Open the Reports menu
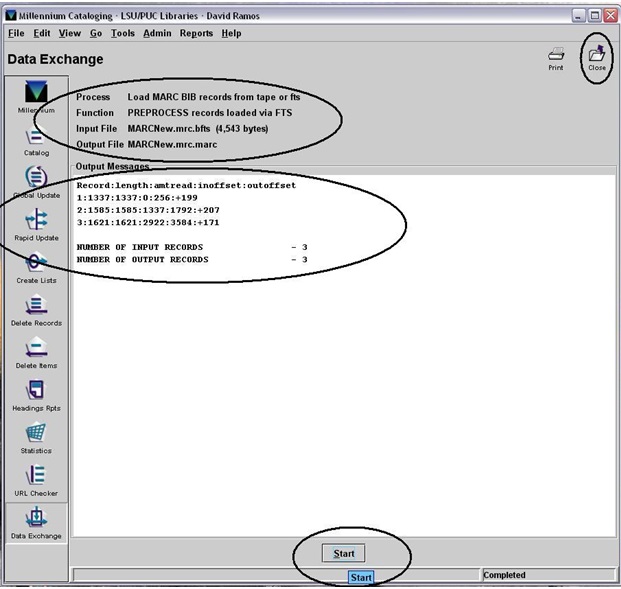Screen dimensions: 621x589 pos(196,33)
